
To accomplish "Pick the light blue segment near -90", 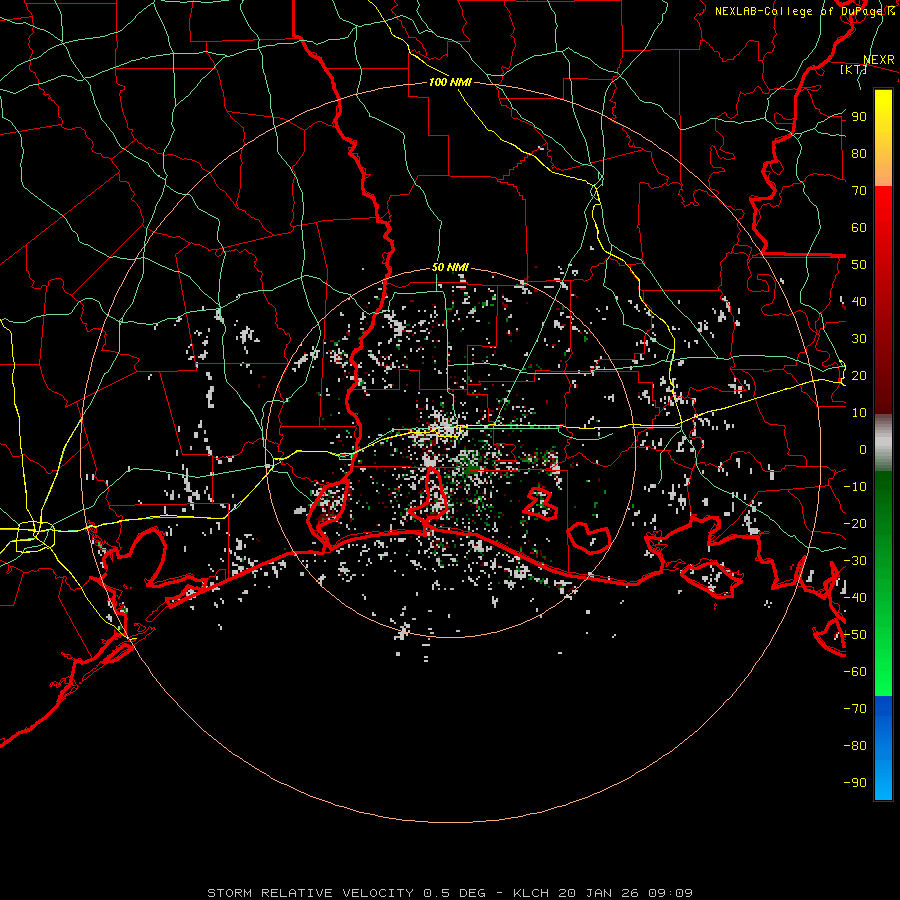I will (883, 781).
